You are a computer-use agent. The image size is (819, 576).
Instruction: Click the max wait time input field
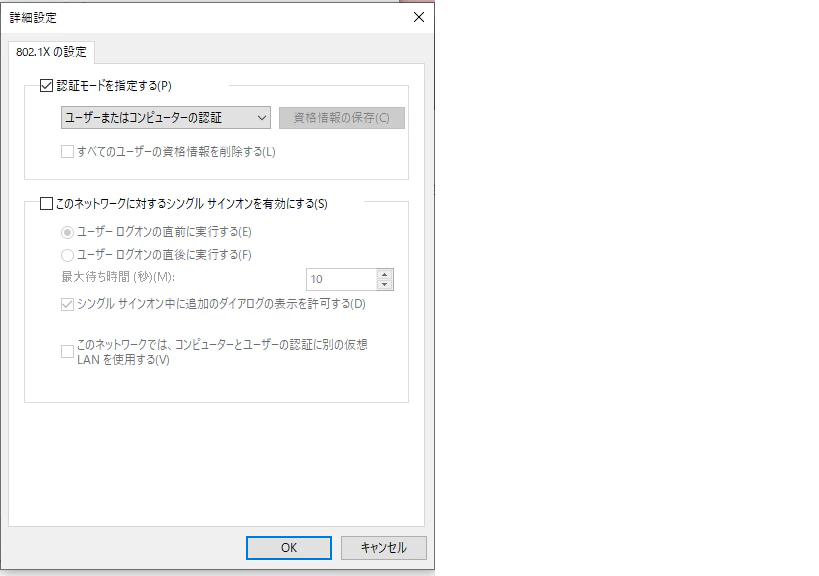click(340, 279)
